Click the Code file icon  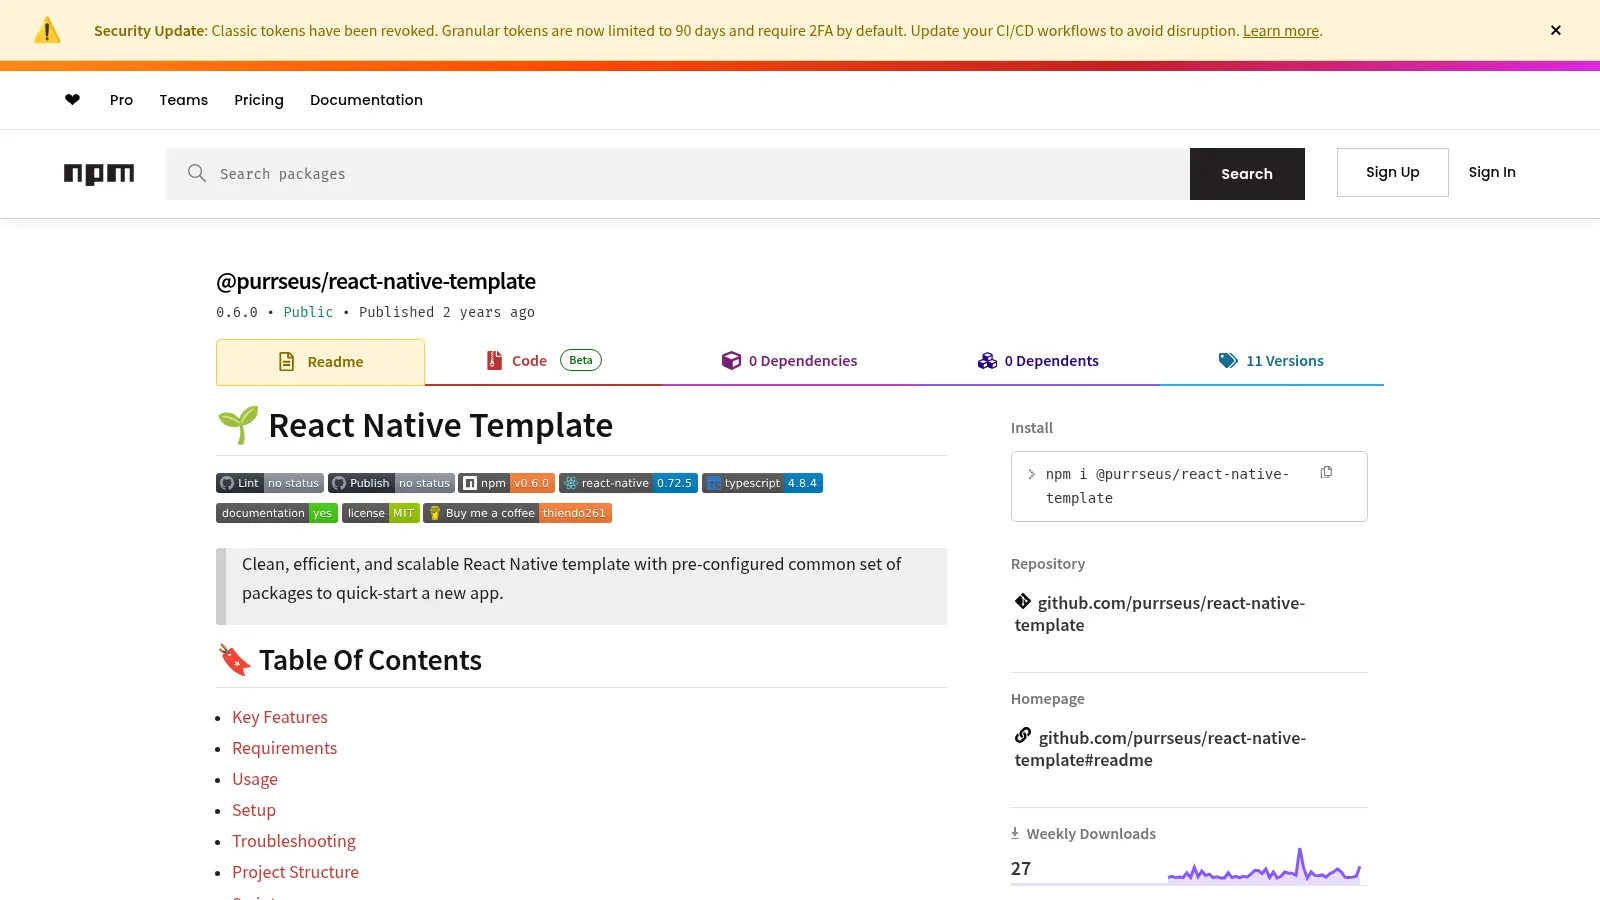(x=494, y=361)
